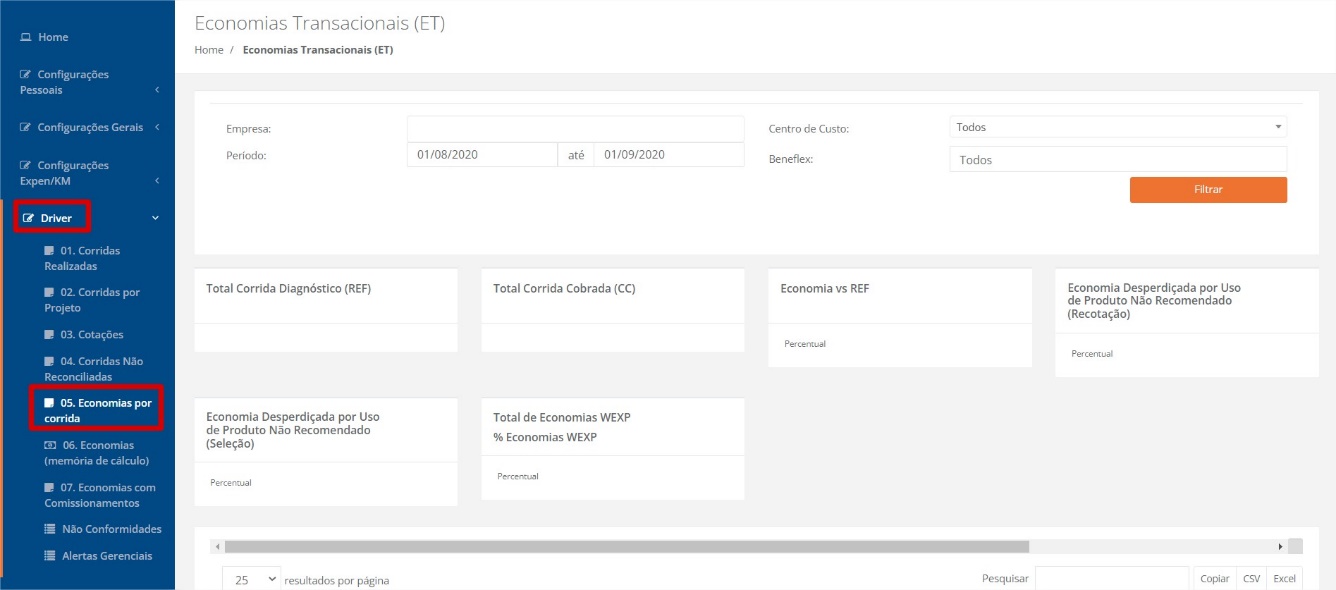Click icon beside 01. Corridas Realizadas
The image size is (1336, 590).
[50, 251]
